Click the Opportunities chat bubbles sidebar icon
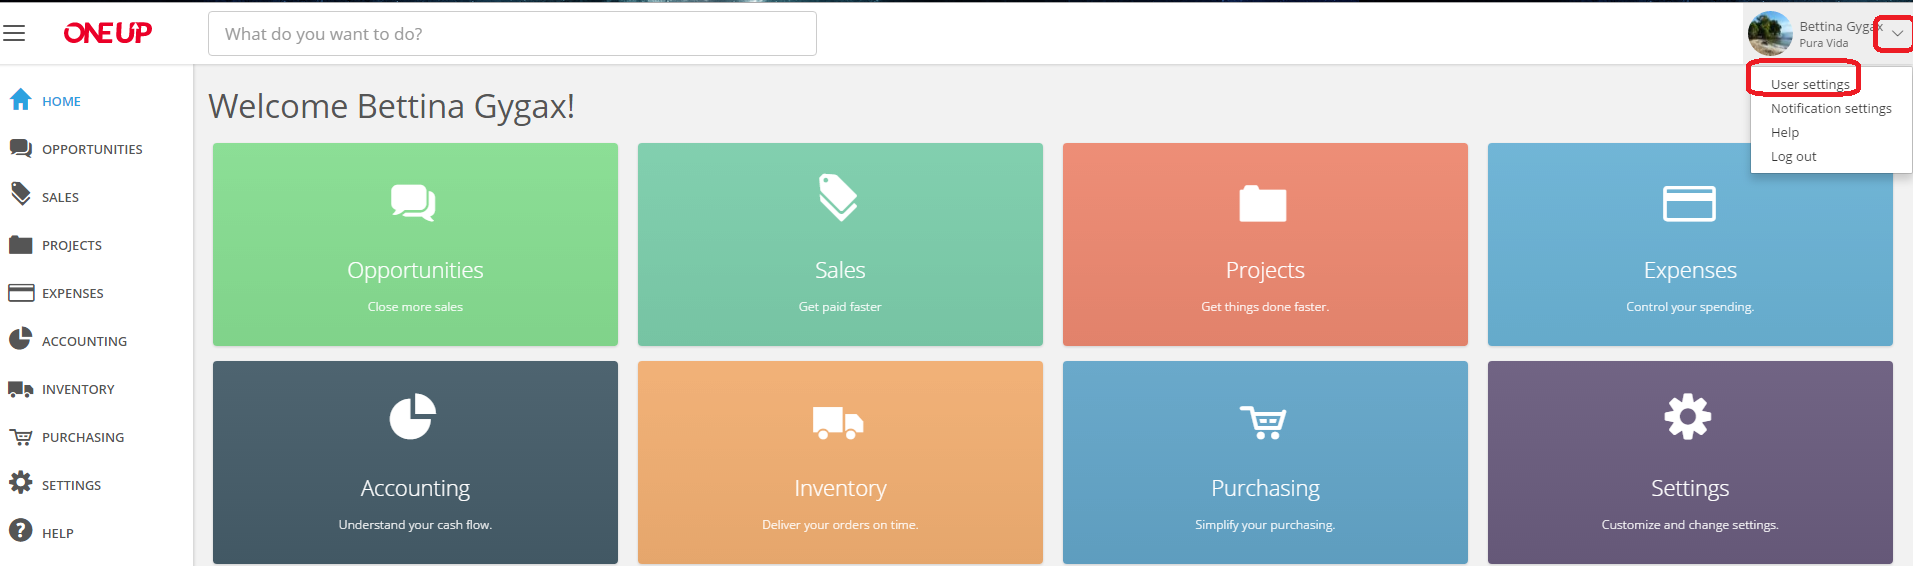 tap(20, 148)
